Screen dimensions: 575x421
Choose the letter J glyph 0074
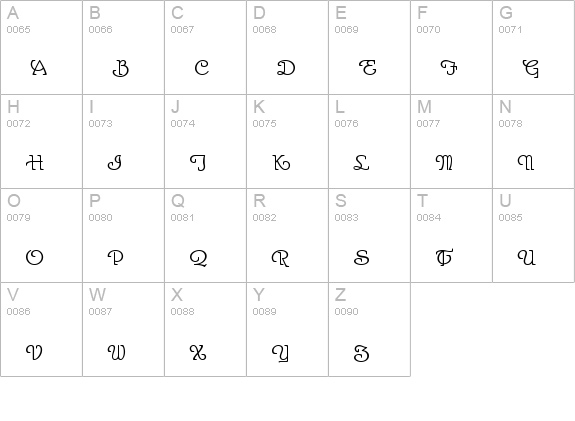point(205,142)
